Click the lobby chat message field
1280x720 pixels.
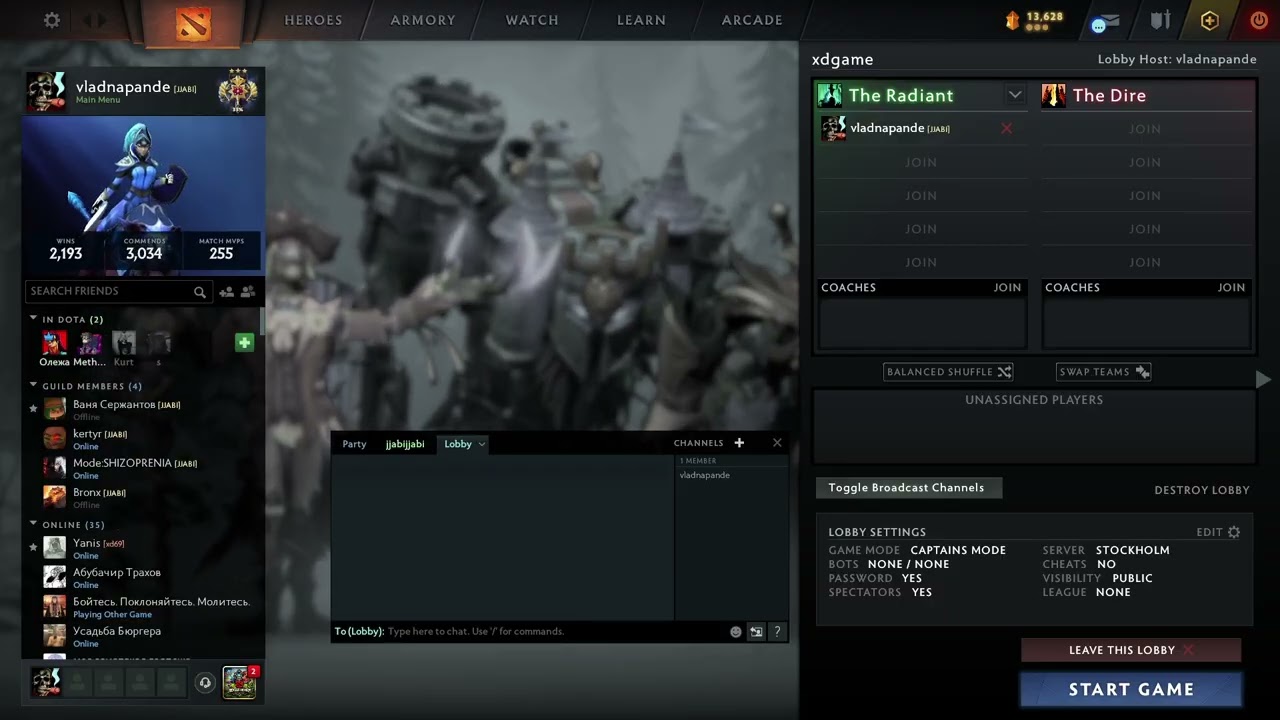pos(556,632)
